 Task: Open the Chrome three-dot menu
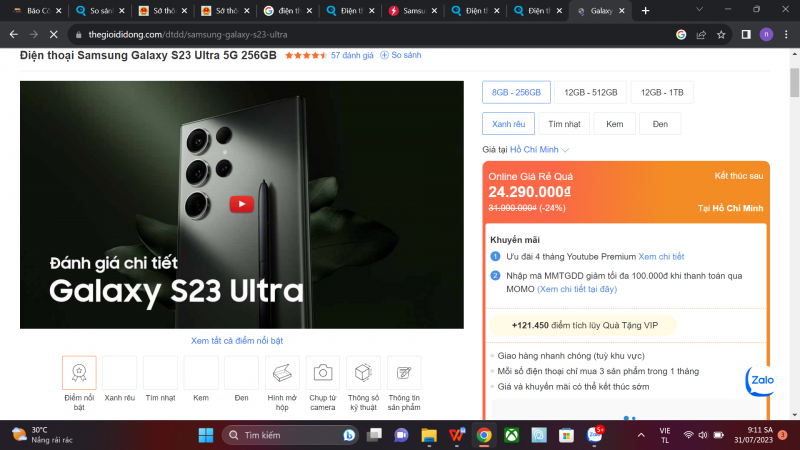786,35
